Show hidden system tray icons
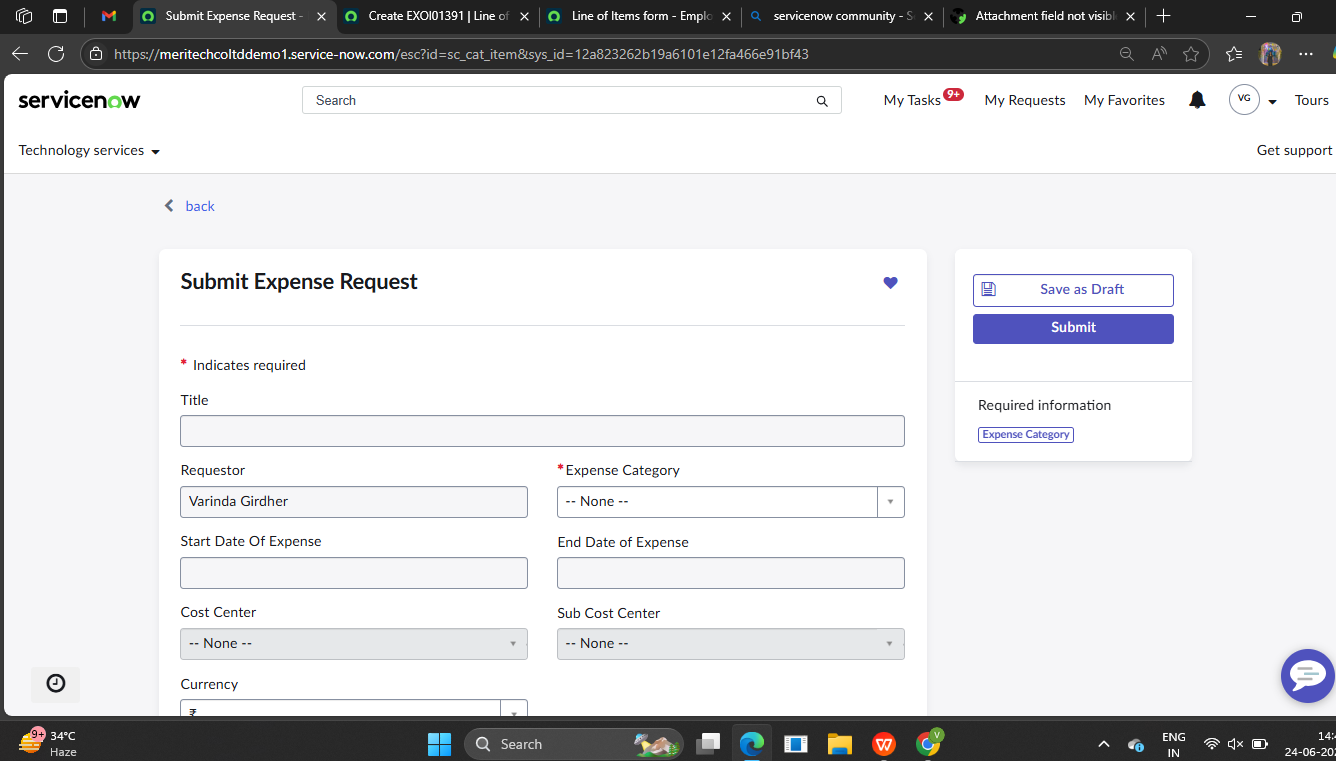The width and height of the screenshot is (1336, 761). [x=1104, y=744]
